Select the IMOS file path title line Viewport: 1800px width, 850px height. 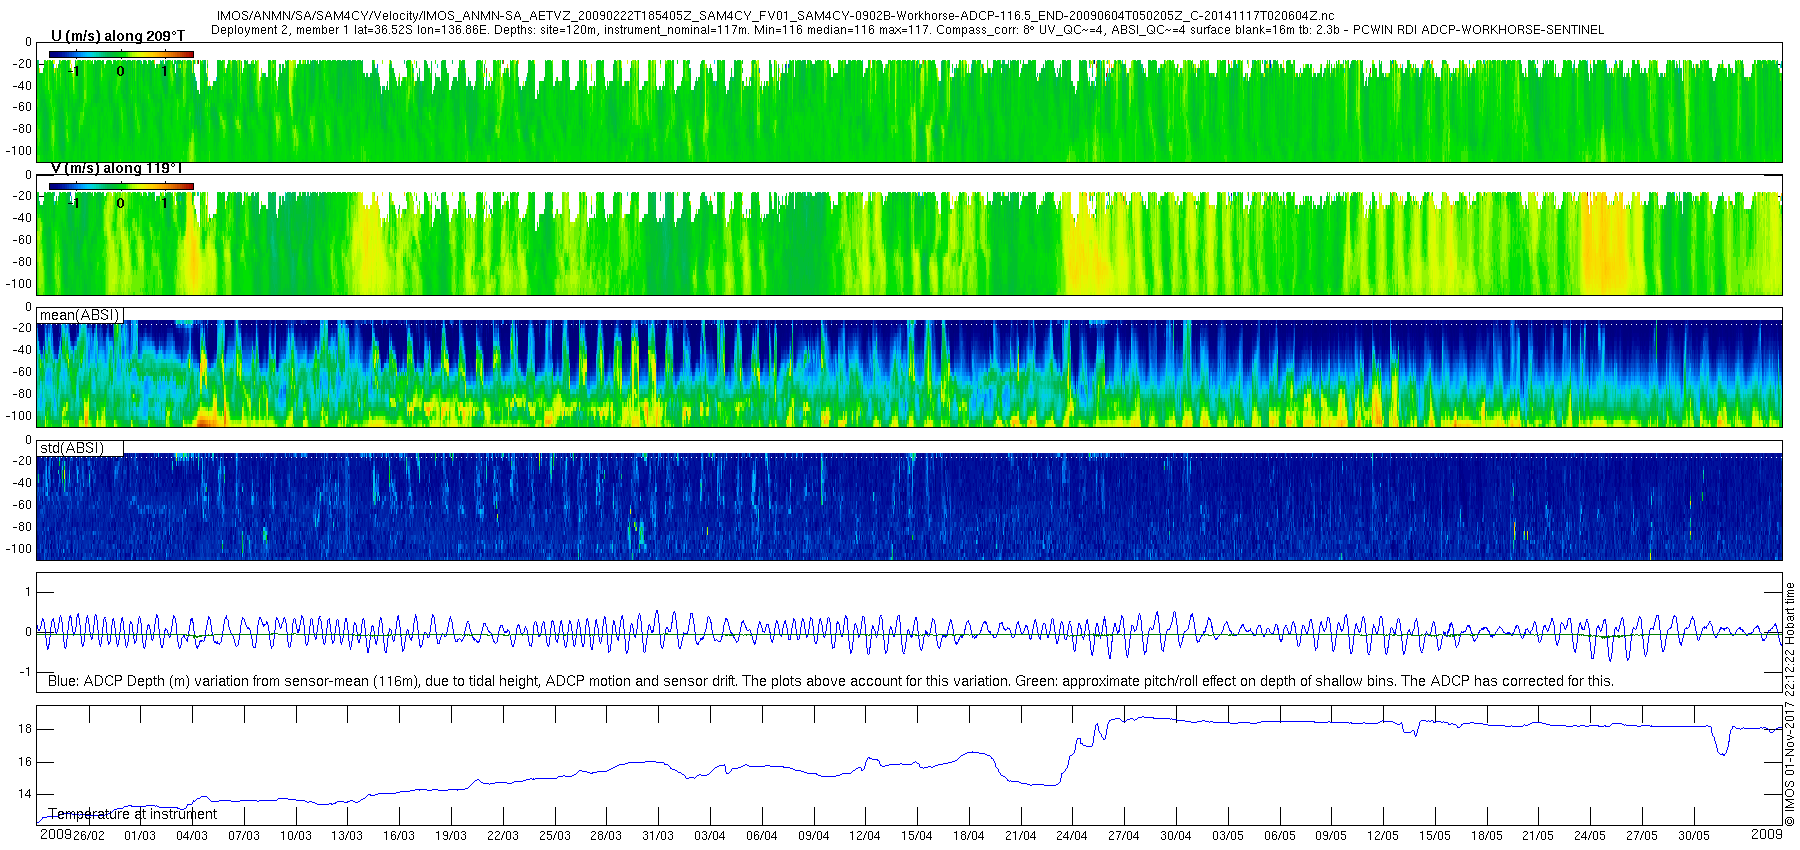coord(775,16)
